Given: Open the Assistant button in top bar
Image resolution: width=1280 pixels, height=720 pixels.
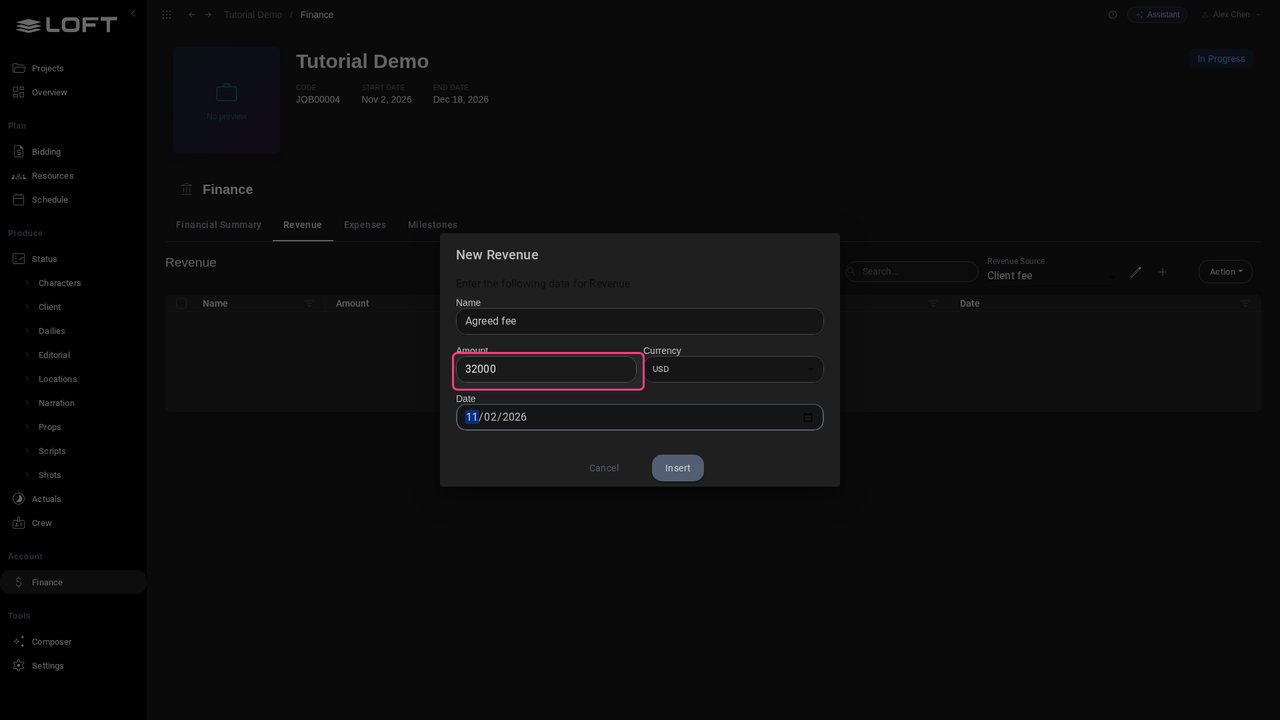Looking at the screenshot, I should [1157, 15].
